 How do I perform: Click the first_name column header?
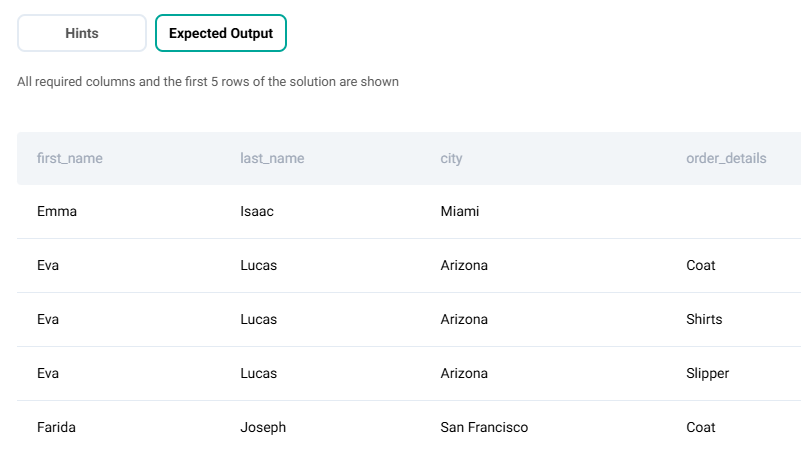point(70,158)
